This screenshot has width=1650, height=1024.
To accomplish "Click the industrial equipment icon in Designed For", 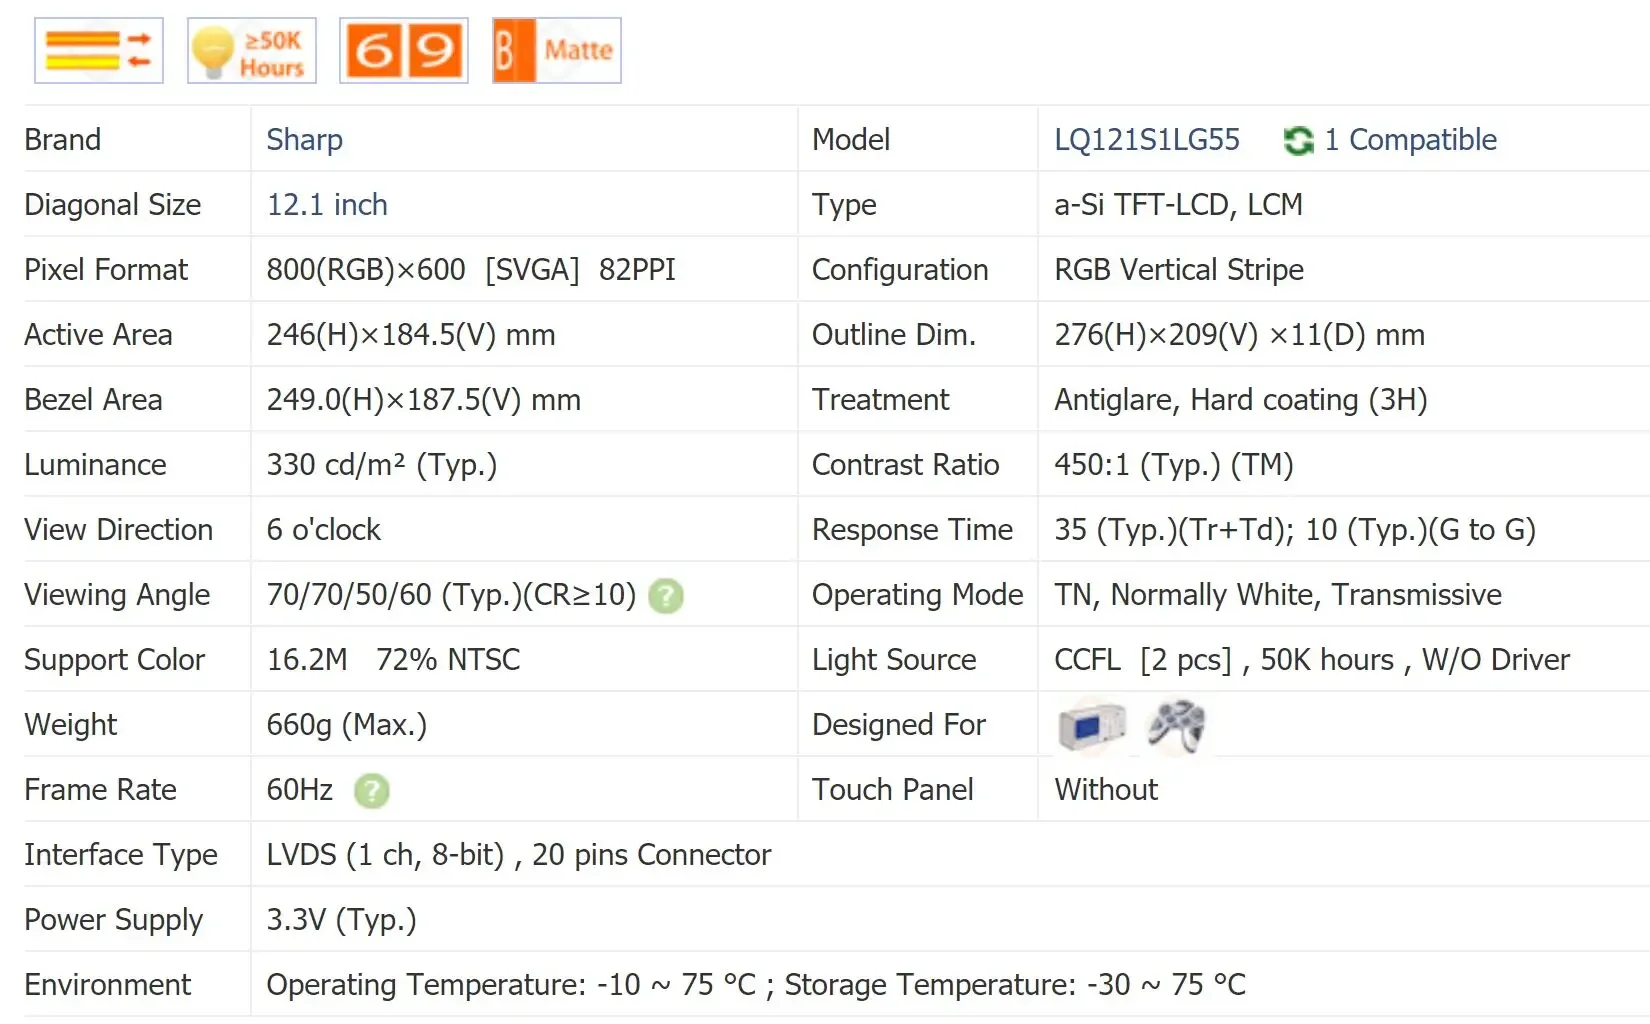I will tap(1091, 725).
